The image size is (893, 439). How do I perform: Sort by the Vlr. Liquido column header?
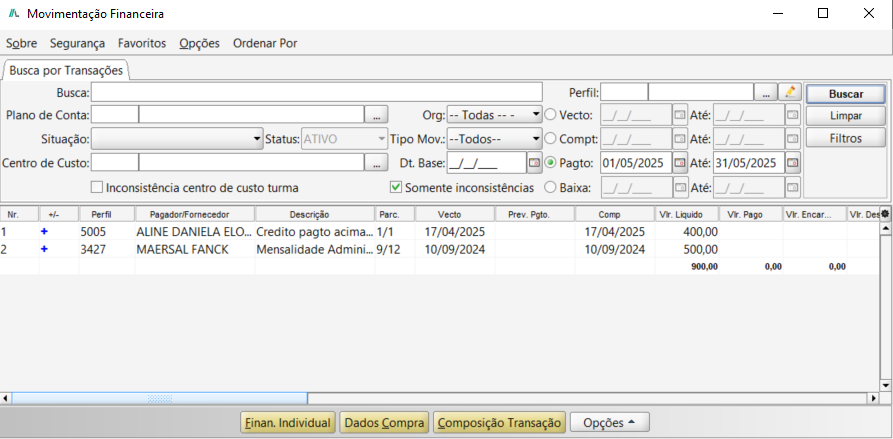click(x=687, y=215)
